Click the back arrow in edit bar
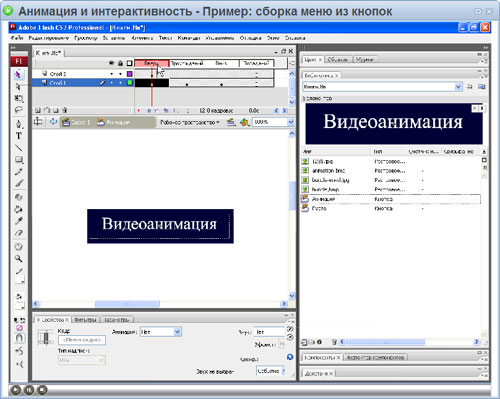Screen dimensions: 500x399 pos(53,122)
